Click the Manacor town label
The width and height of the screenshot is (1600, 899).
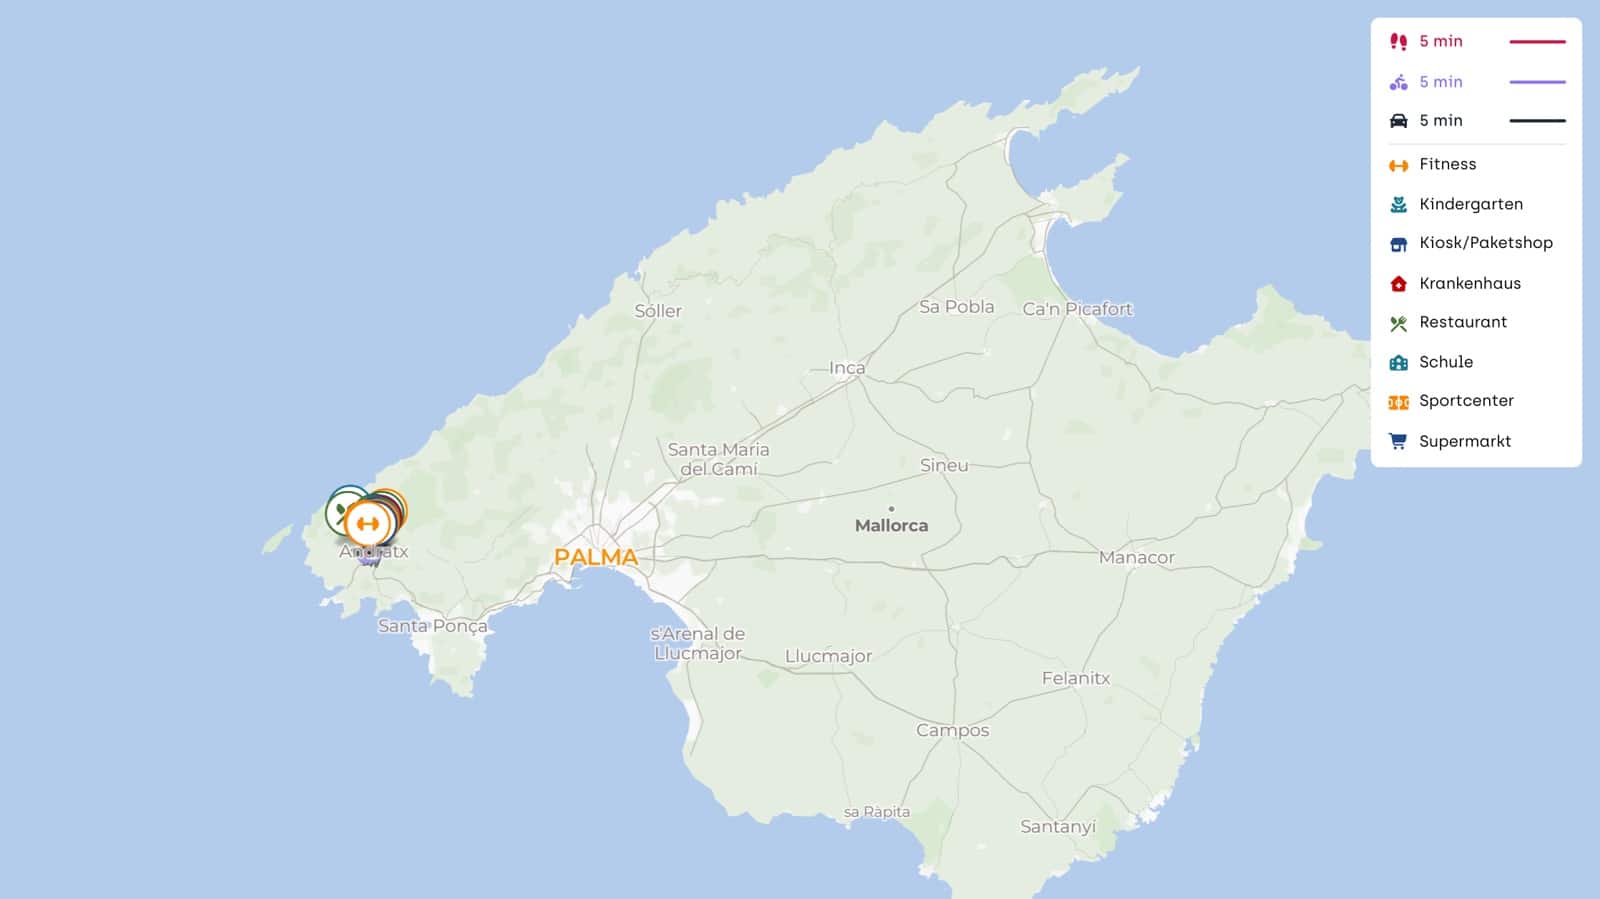pyautogui.click(x=1136, y=558)
